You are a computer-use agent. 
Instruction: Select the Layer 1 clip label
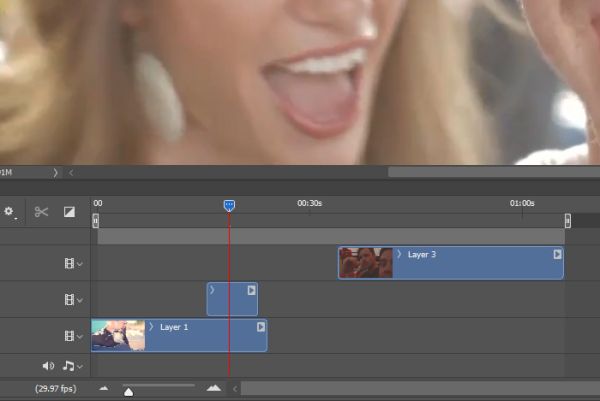pyautogui.click(x=174, y=327)
